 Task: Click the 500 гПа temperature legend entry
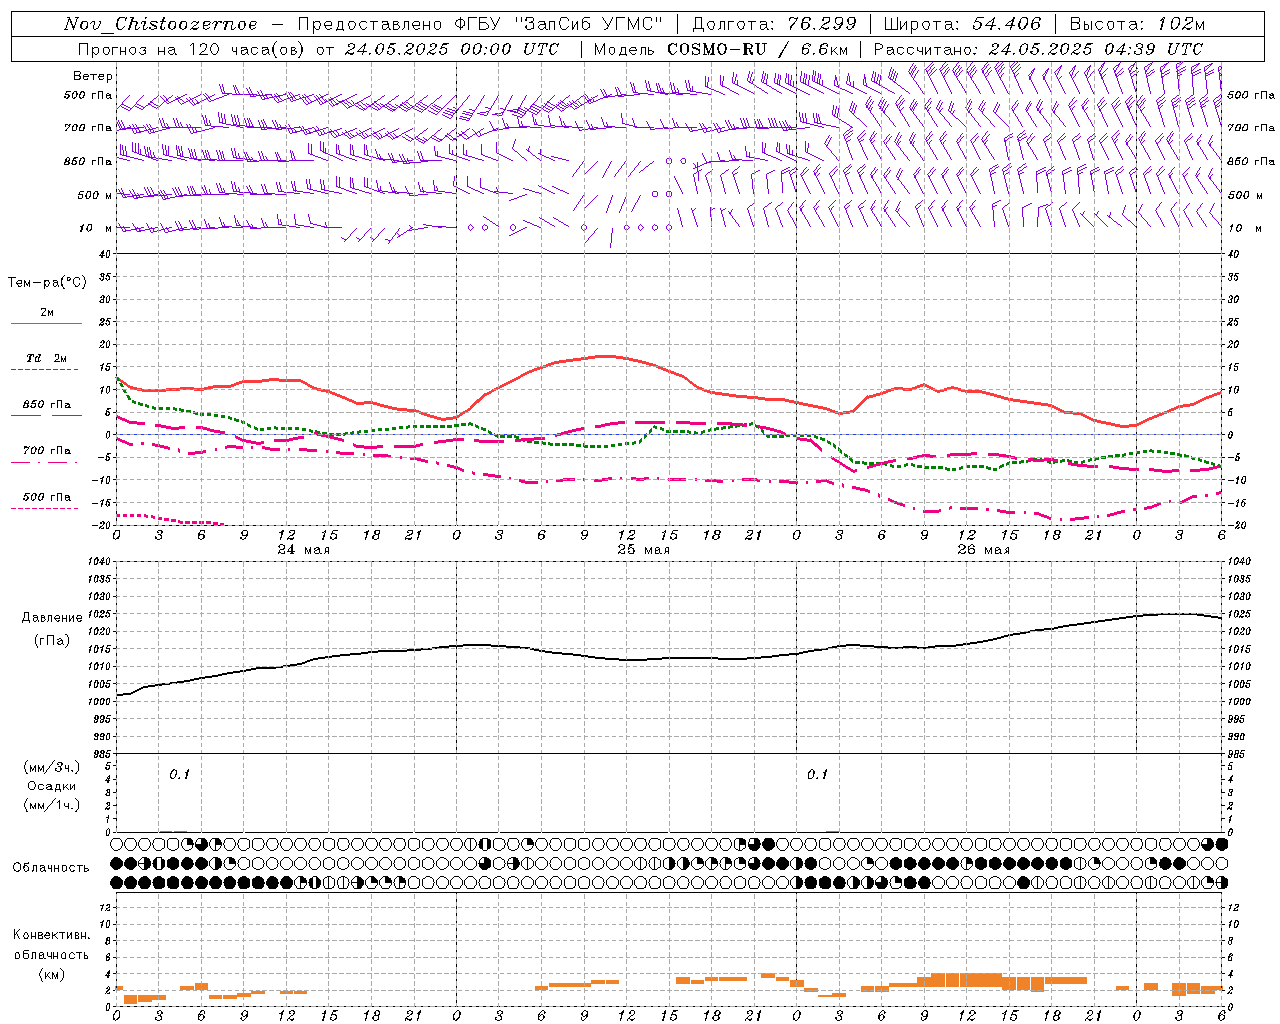tap(47, 497)
